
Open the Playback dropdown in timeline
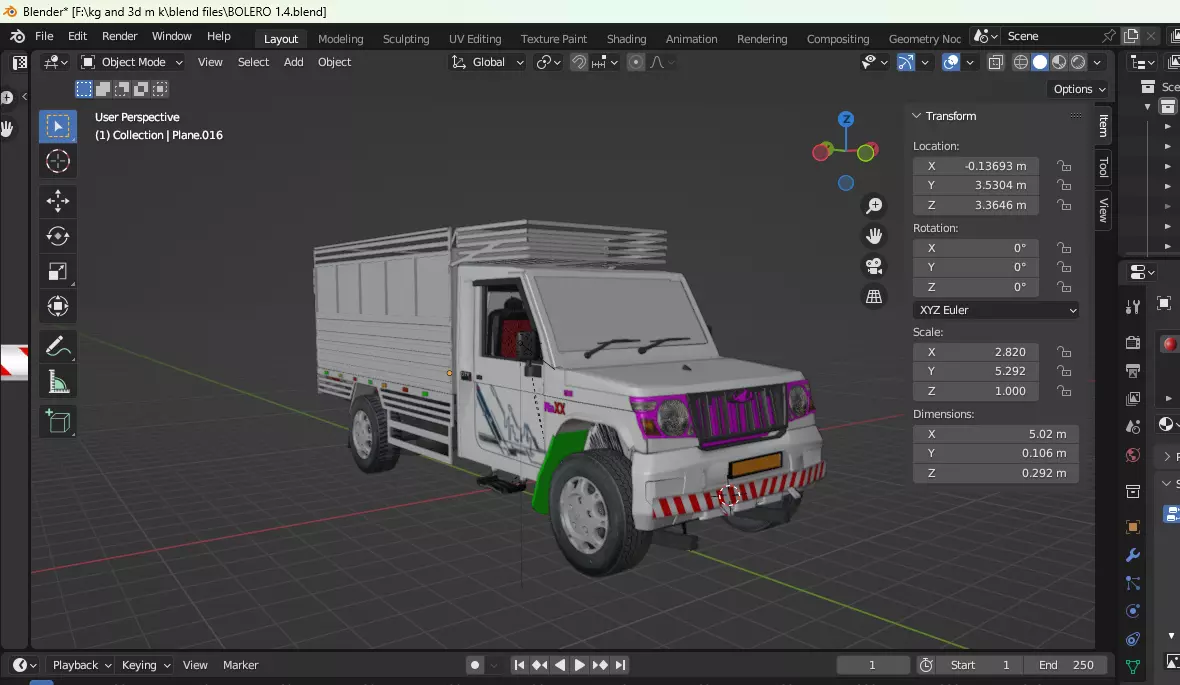(81, 665)
